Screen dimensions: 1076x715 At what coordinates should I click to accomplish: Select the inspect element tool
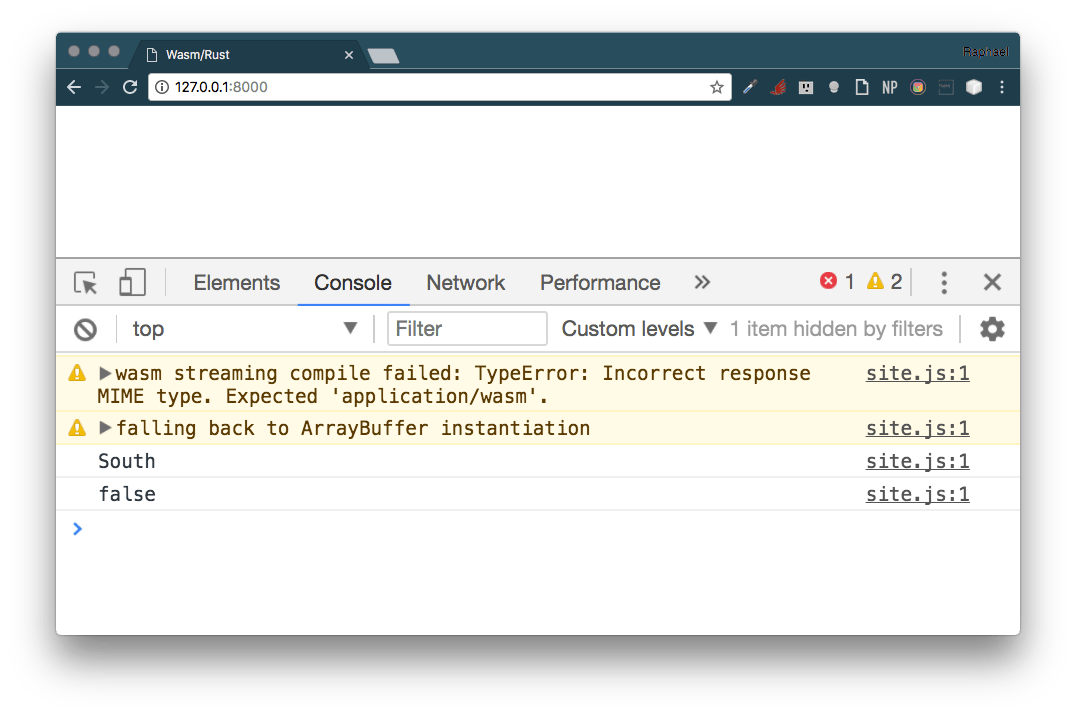point(85,282)
